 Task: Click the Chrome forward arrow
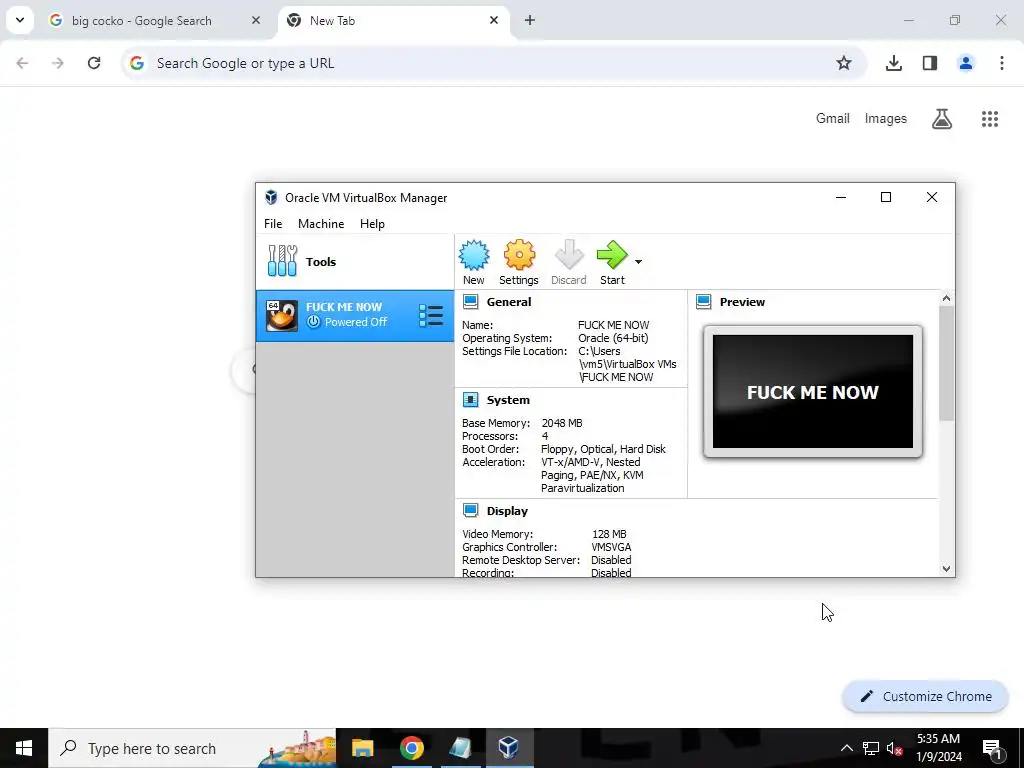[x=58, y=63]
